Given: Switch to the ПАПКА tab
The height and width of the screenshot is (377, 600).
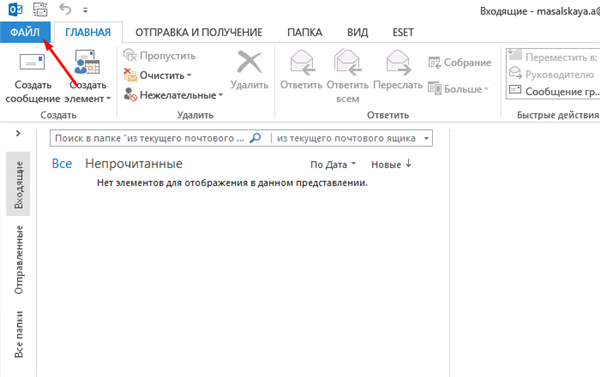Looking at the screenshot, I should click(305, 33).
